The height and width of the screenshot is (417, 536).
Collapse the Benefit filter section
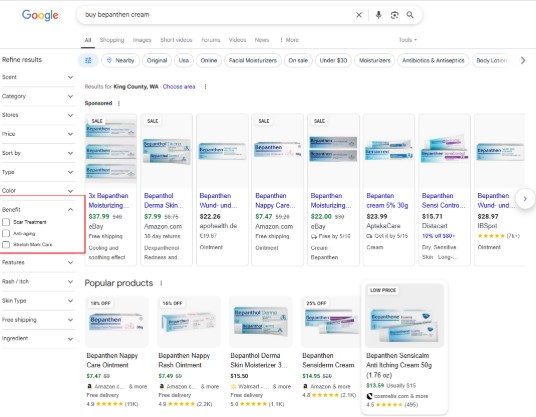pyautogui.click(x=38, y=210)
